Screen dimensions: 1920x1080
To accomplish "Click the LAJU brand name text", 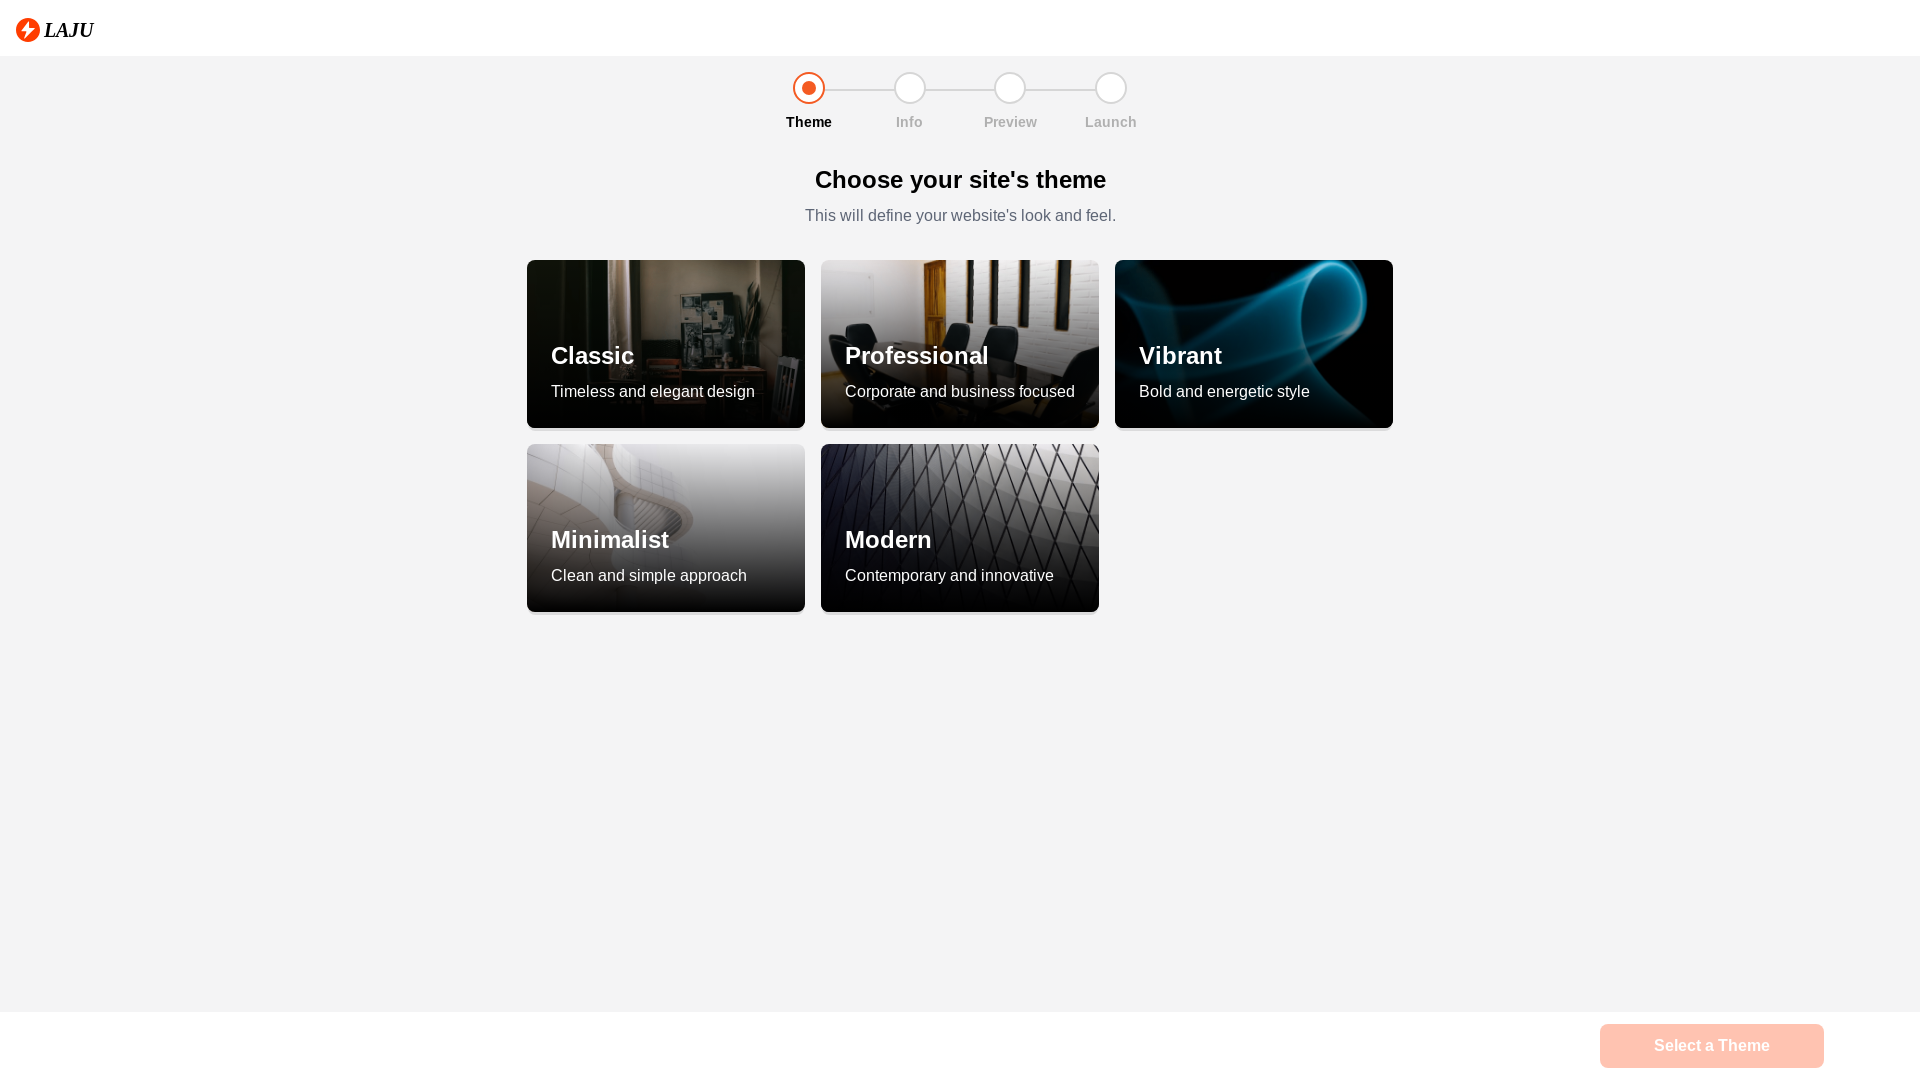I will pyautogui.click(x=69, y=30).
